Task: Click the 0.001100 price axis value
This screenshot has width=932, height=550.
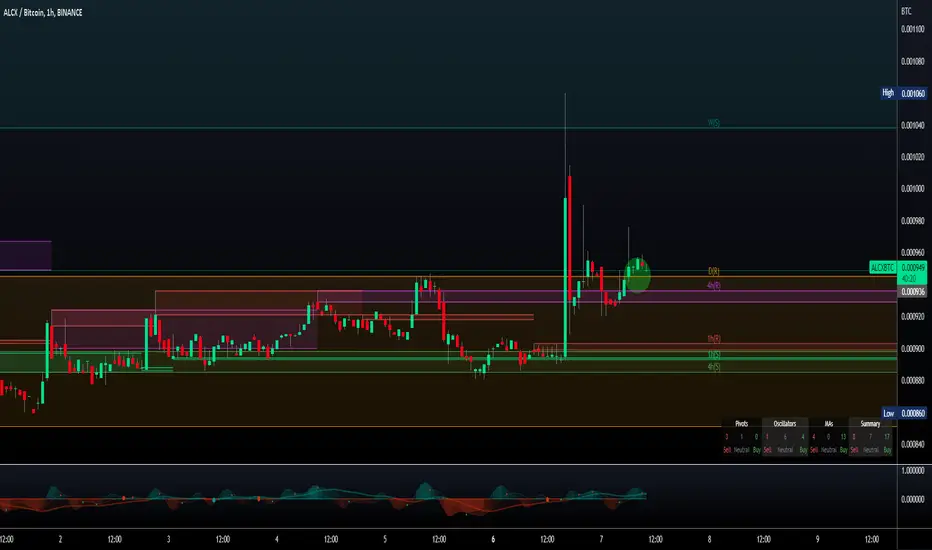Action: (912, 29)
